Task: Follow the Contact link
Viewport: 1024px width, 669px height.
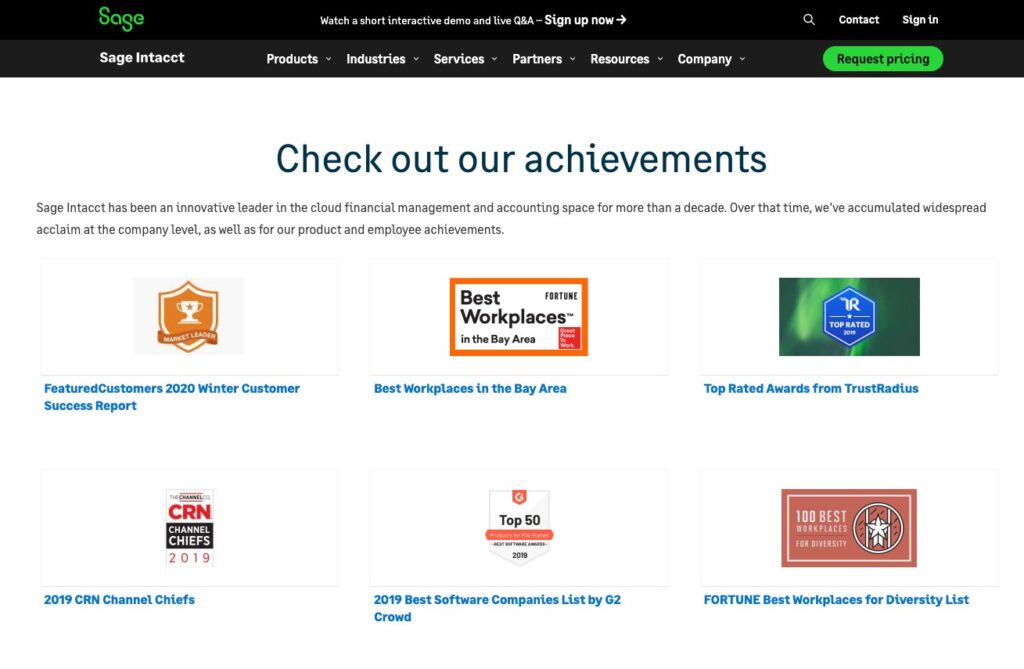Action: (859, 20)
